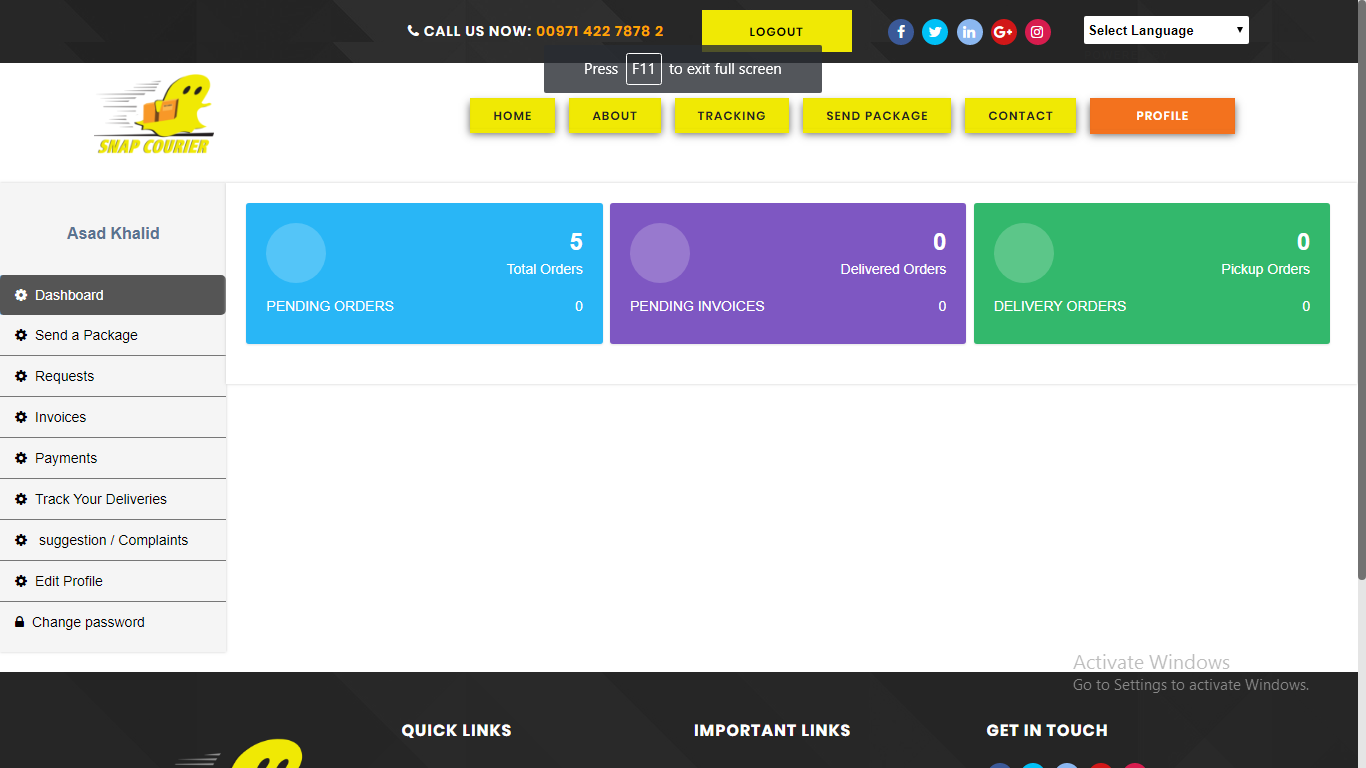Image resolution: width=1366 pixels, height=768 pixels.
Task: Click the Snap Courier logo
Action: click(154, 116)
